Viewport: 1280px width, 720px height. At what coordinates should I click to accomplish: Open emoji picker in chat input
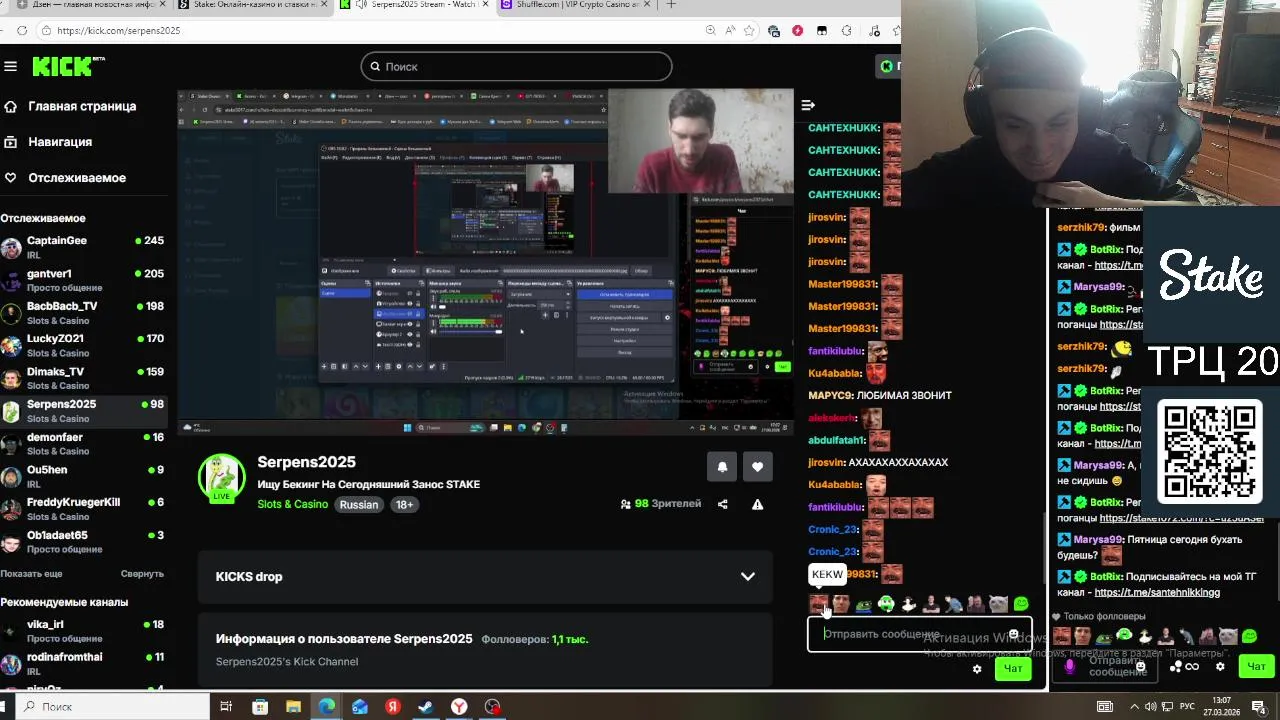(1013, 634)
